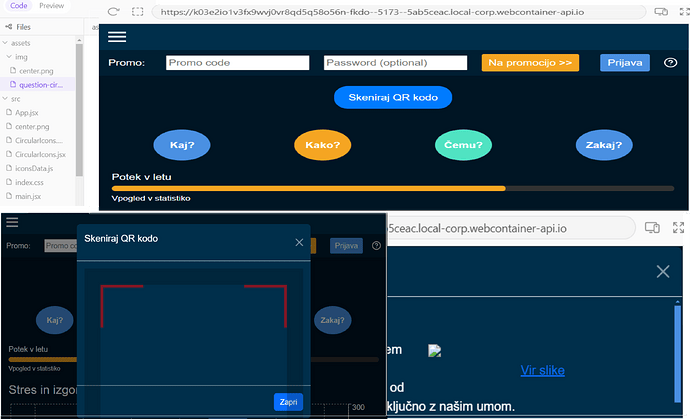Open center.png in the src folder
The image size is (690, 419).
(x=32, y=127)
